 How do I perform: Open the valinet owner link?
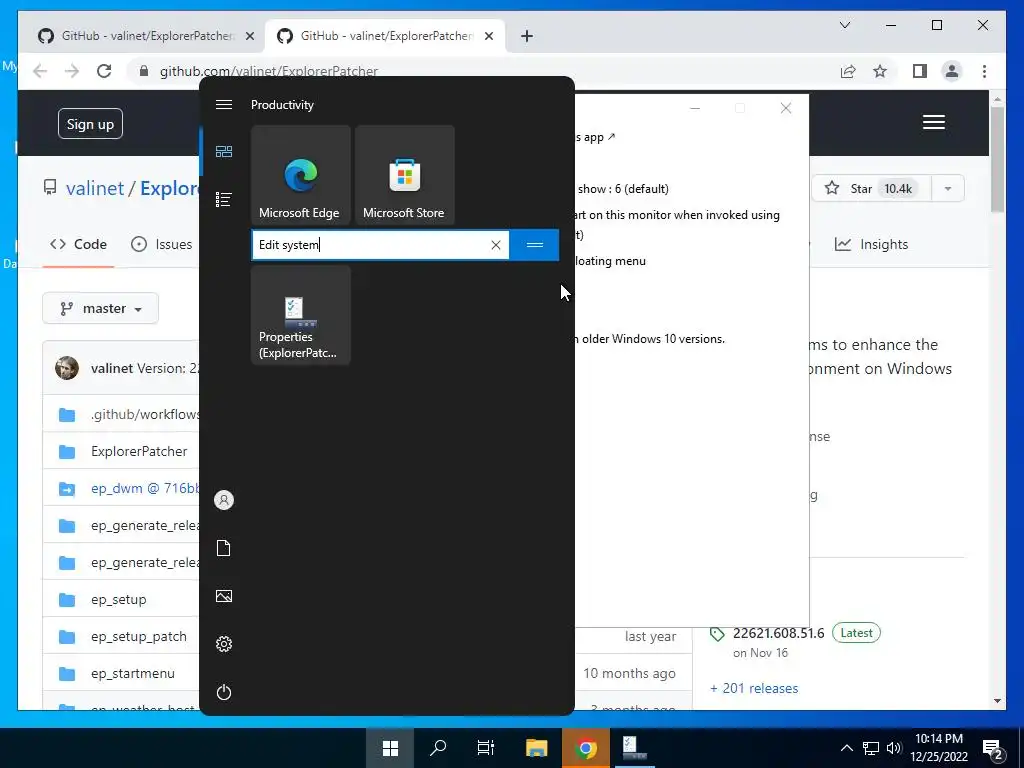(x=95, y=188)
